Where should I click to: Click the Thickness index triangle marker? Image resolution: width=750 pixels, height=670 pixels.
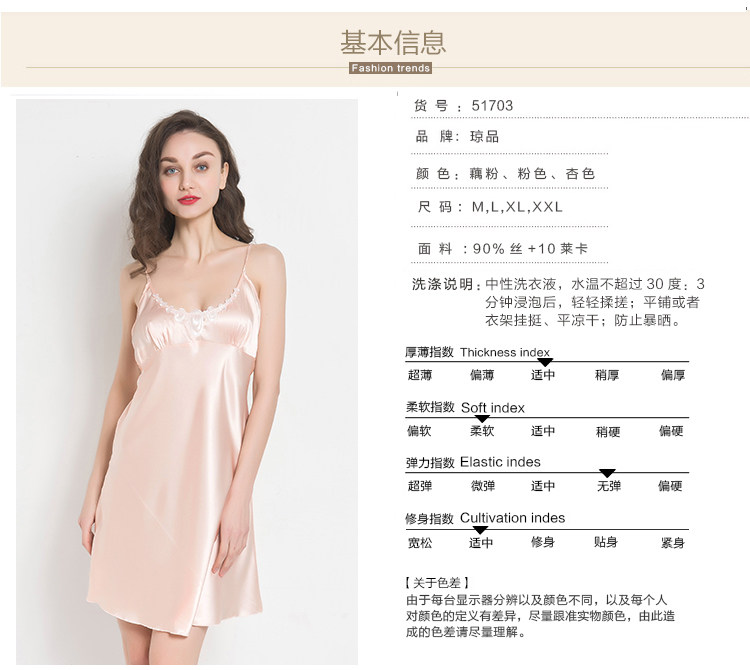[545, 362]
